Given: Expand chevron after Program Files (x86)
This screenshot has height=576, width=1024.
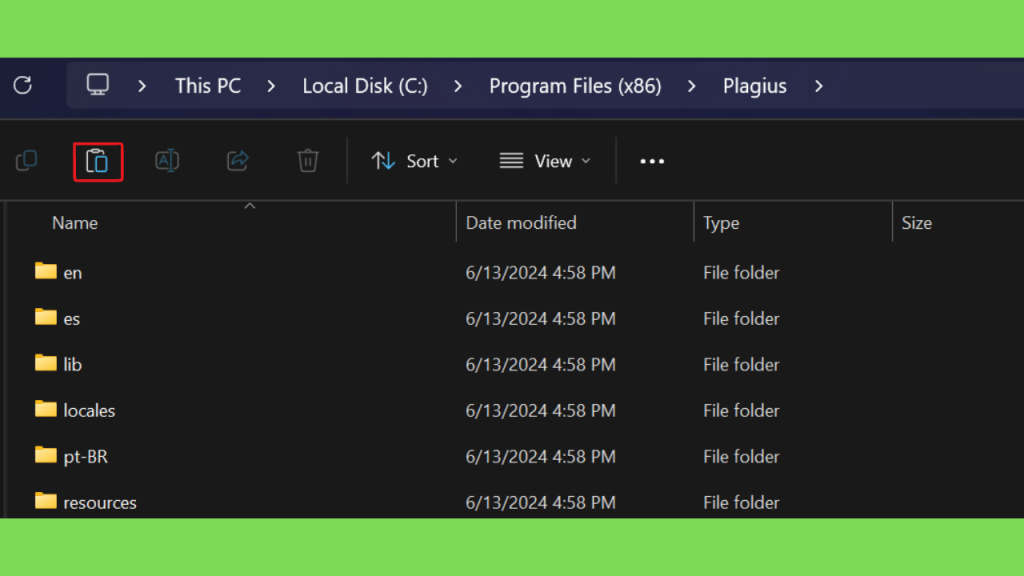Looking at the screenshot, I should pyautogui.click(x=692, y=86).
